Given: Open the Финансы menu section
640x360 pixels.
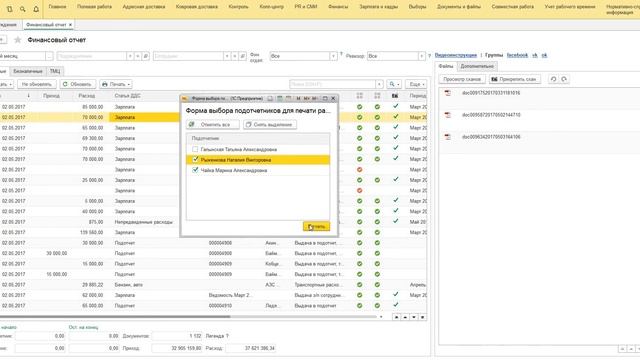Looking at the screenshot, I should [338, 7].
